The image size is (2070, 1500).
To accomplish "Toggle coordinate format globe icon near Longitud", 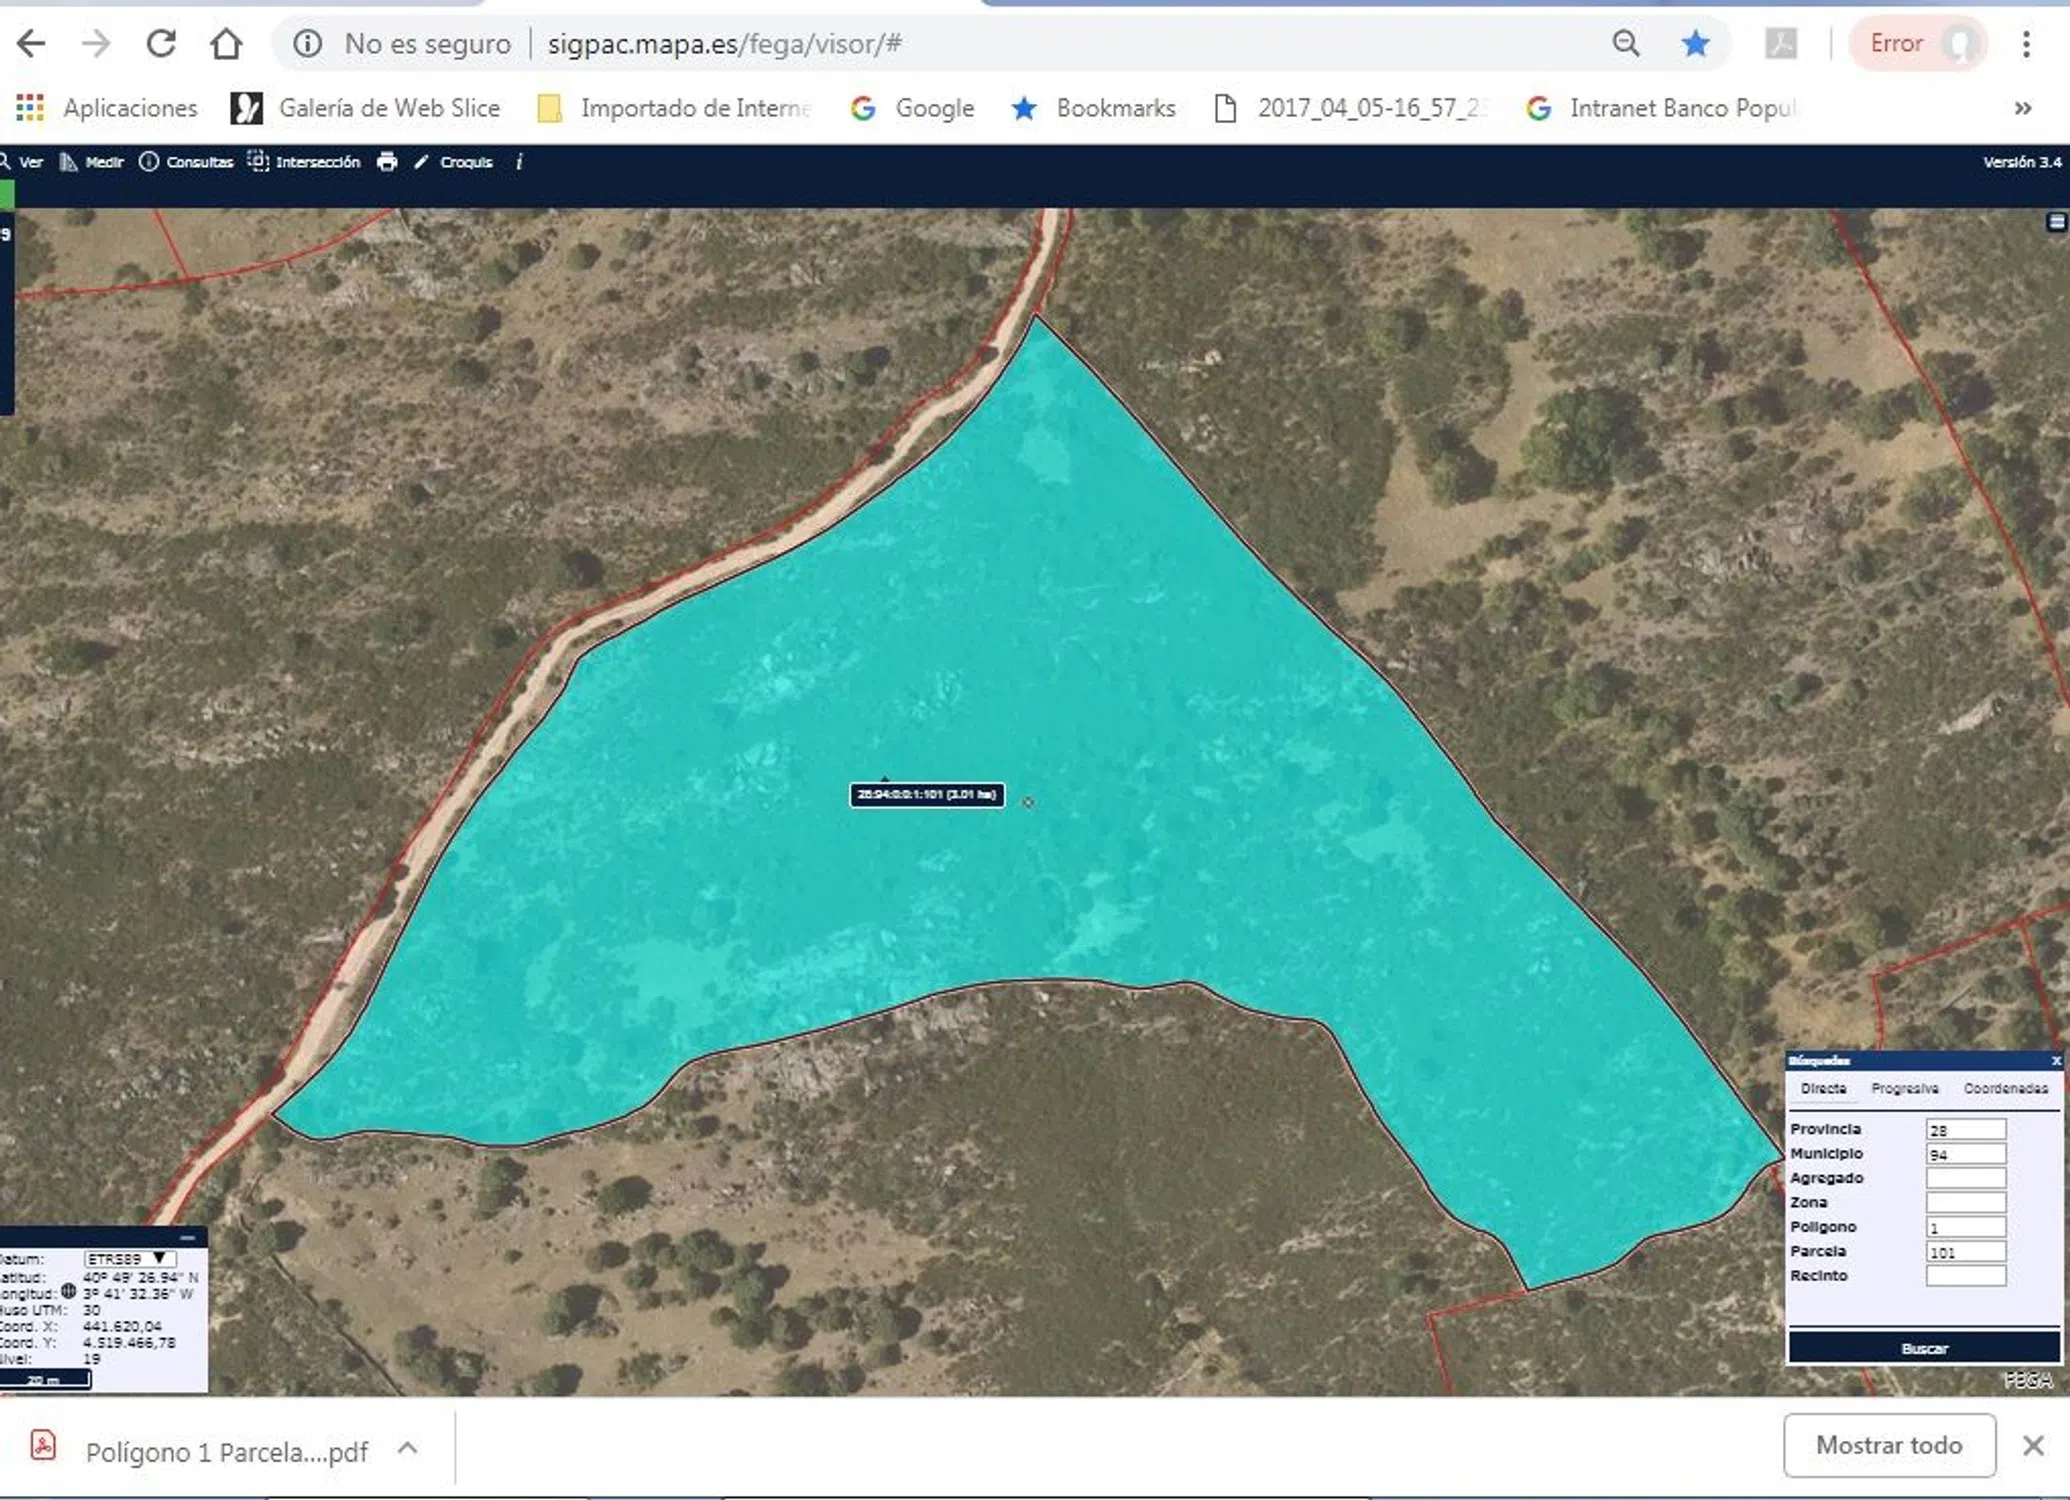I will pyautogui.click(x=69, y=1291).
